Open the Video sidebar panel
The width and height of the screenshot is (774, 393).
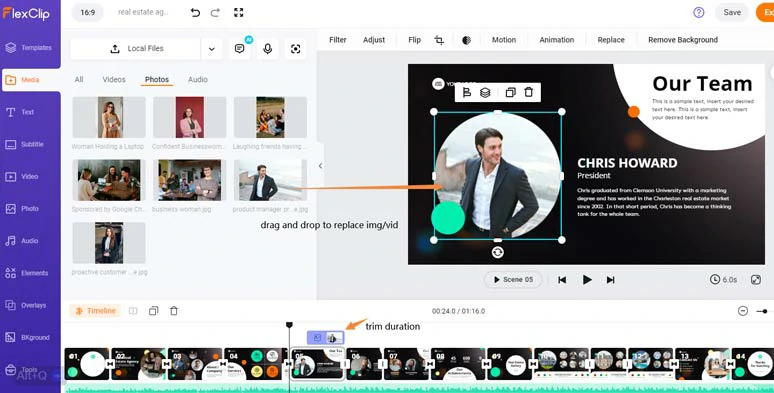coord(22,176)
